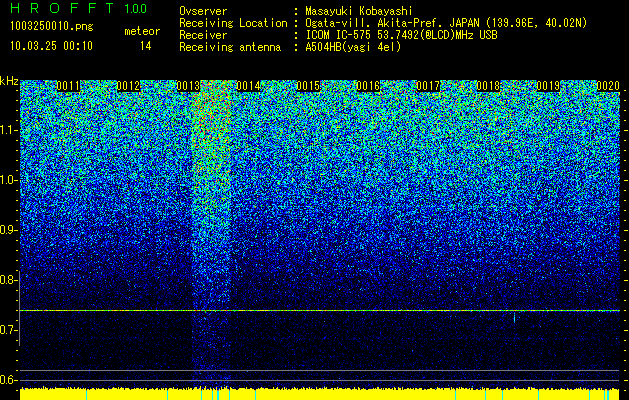Click the ICOM IC-575 receiver text
The width and height of the screenshot is (629, 400).
tap(401, 35)
